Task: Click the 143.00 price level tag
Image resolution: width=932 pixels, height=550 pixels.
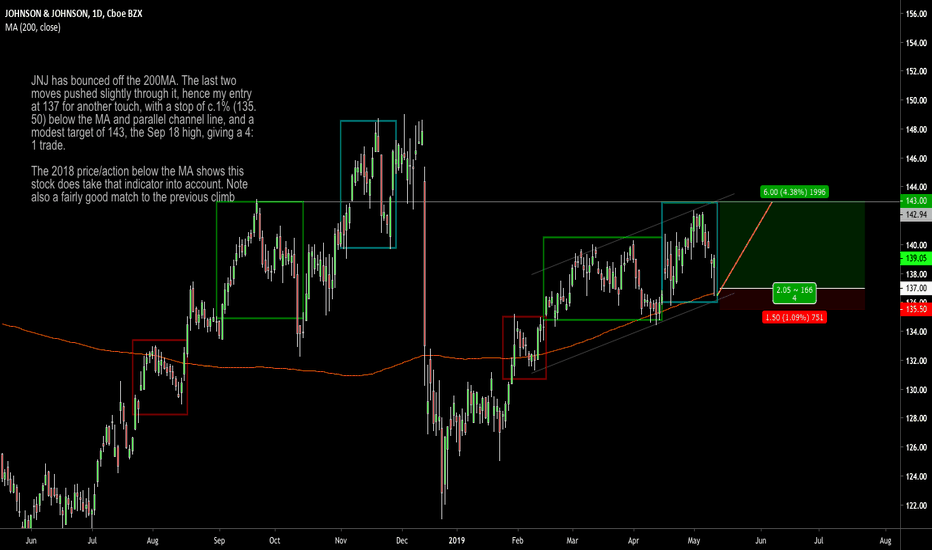Action: (916, 202)
